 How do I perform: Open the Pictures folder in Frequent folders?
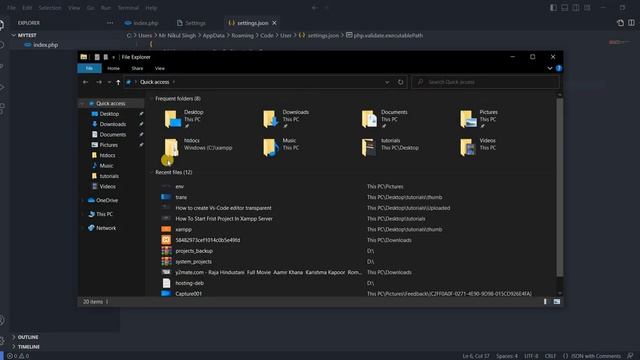click(479, 118)
